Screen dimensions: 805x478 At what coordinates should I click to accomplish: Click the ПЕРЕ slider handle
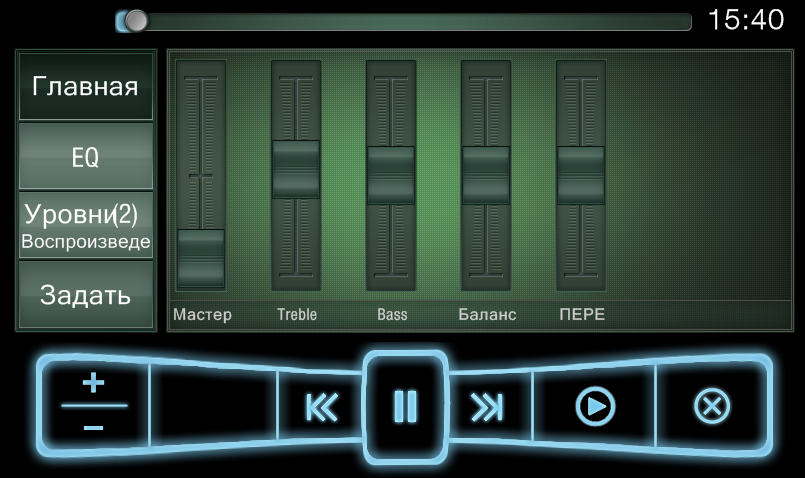pyautogui.click(x=581, y=175)
